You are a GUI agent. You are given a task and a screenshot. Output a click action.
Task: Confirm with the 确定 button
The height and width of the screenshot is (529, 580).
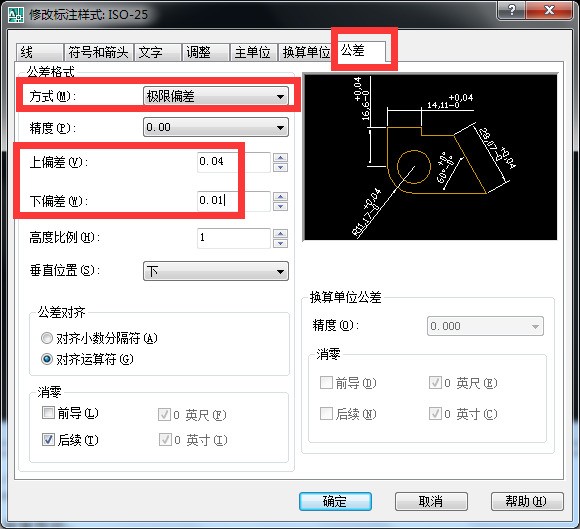335,502
